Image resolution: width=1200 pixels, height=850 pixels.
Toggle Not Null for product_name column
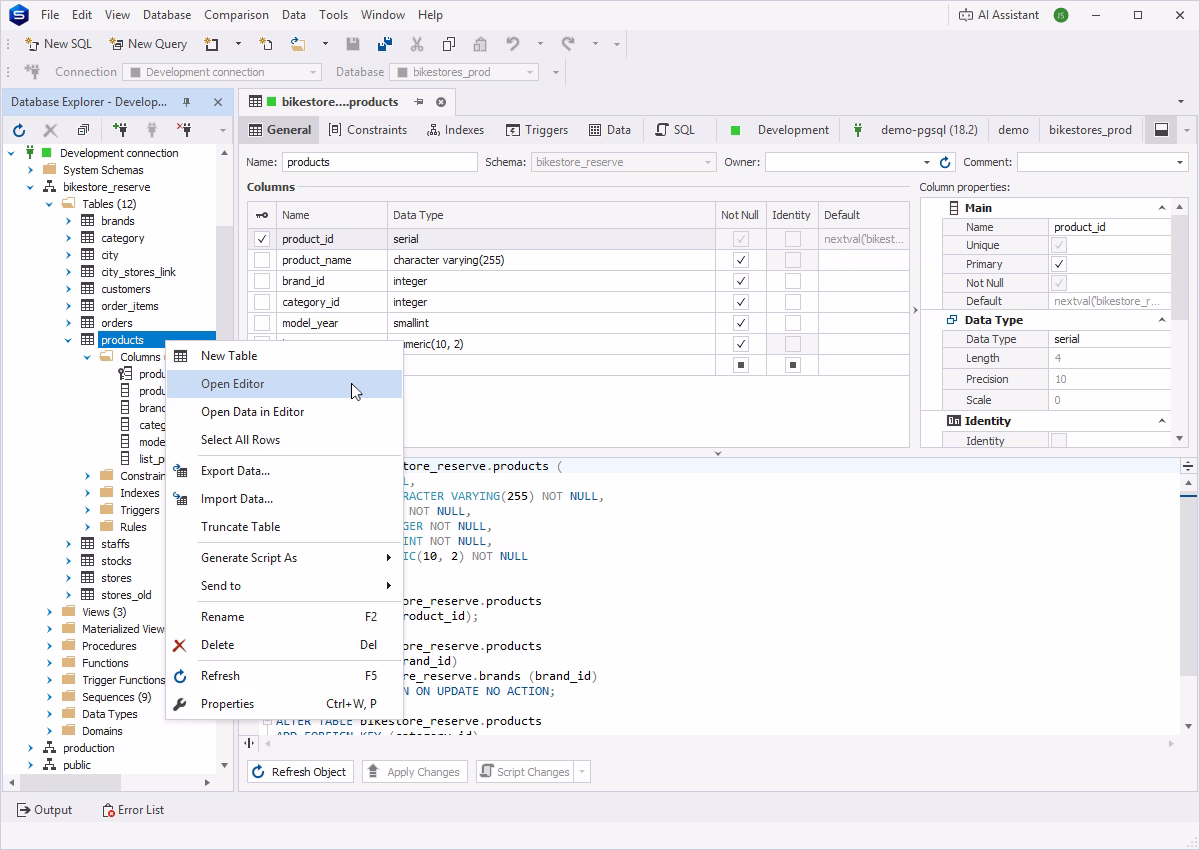click(x=740, y=260)
